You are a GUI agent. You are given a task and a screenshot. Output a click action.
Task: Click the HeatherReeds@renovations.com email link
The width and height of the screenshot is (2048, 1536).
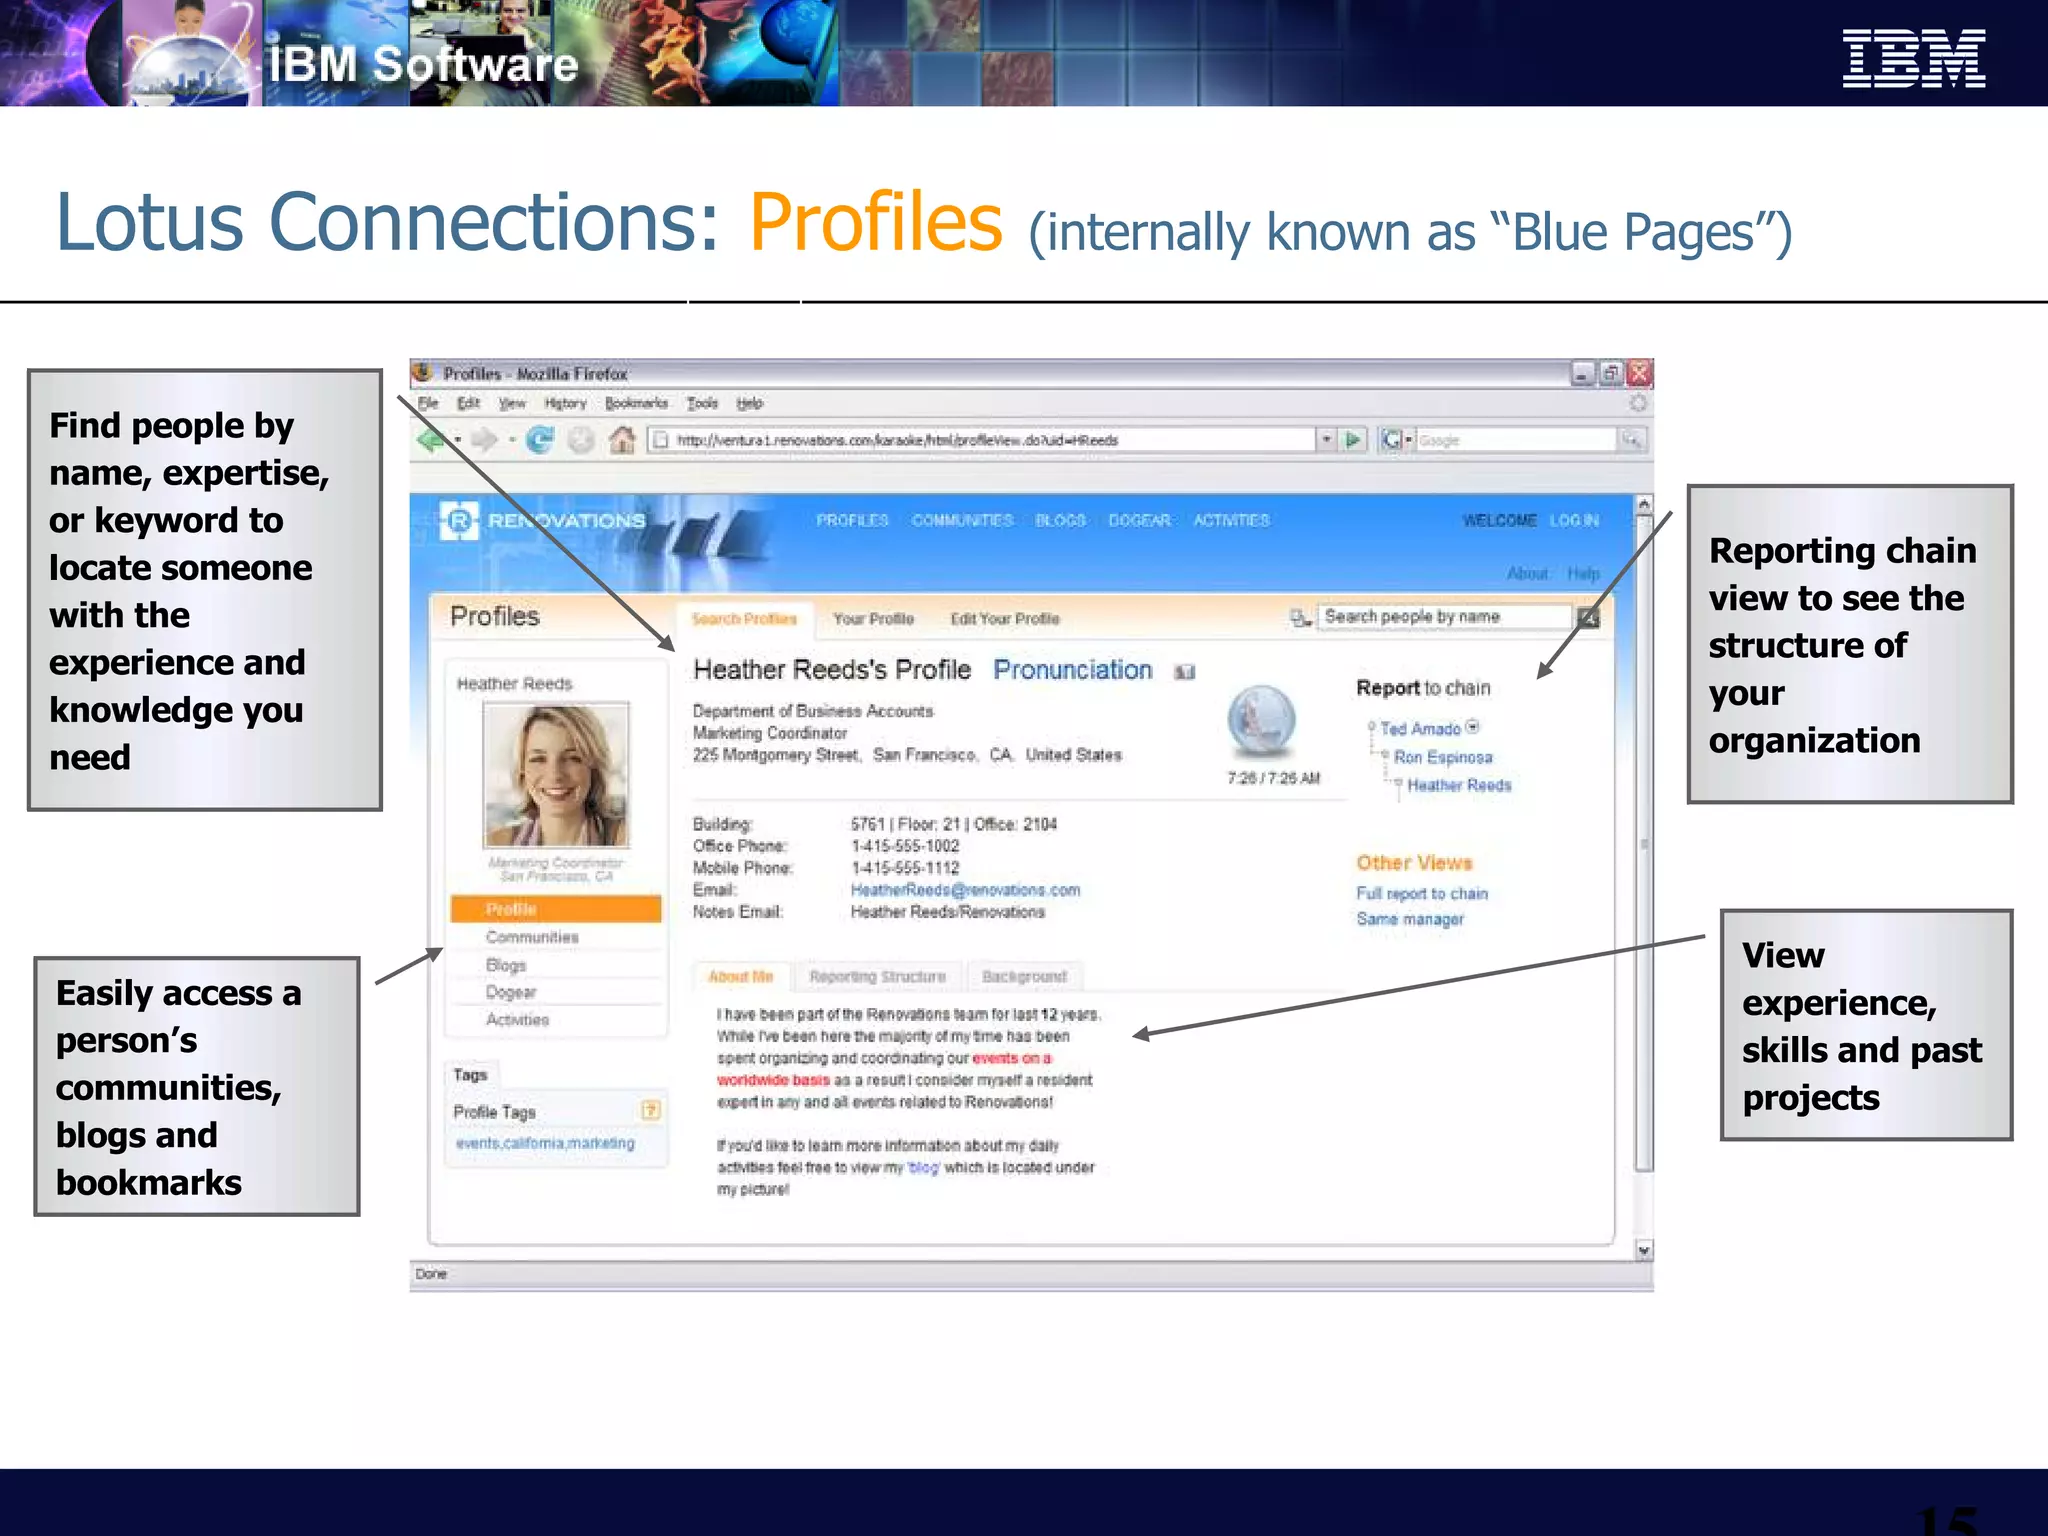click(965, 890)
